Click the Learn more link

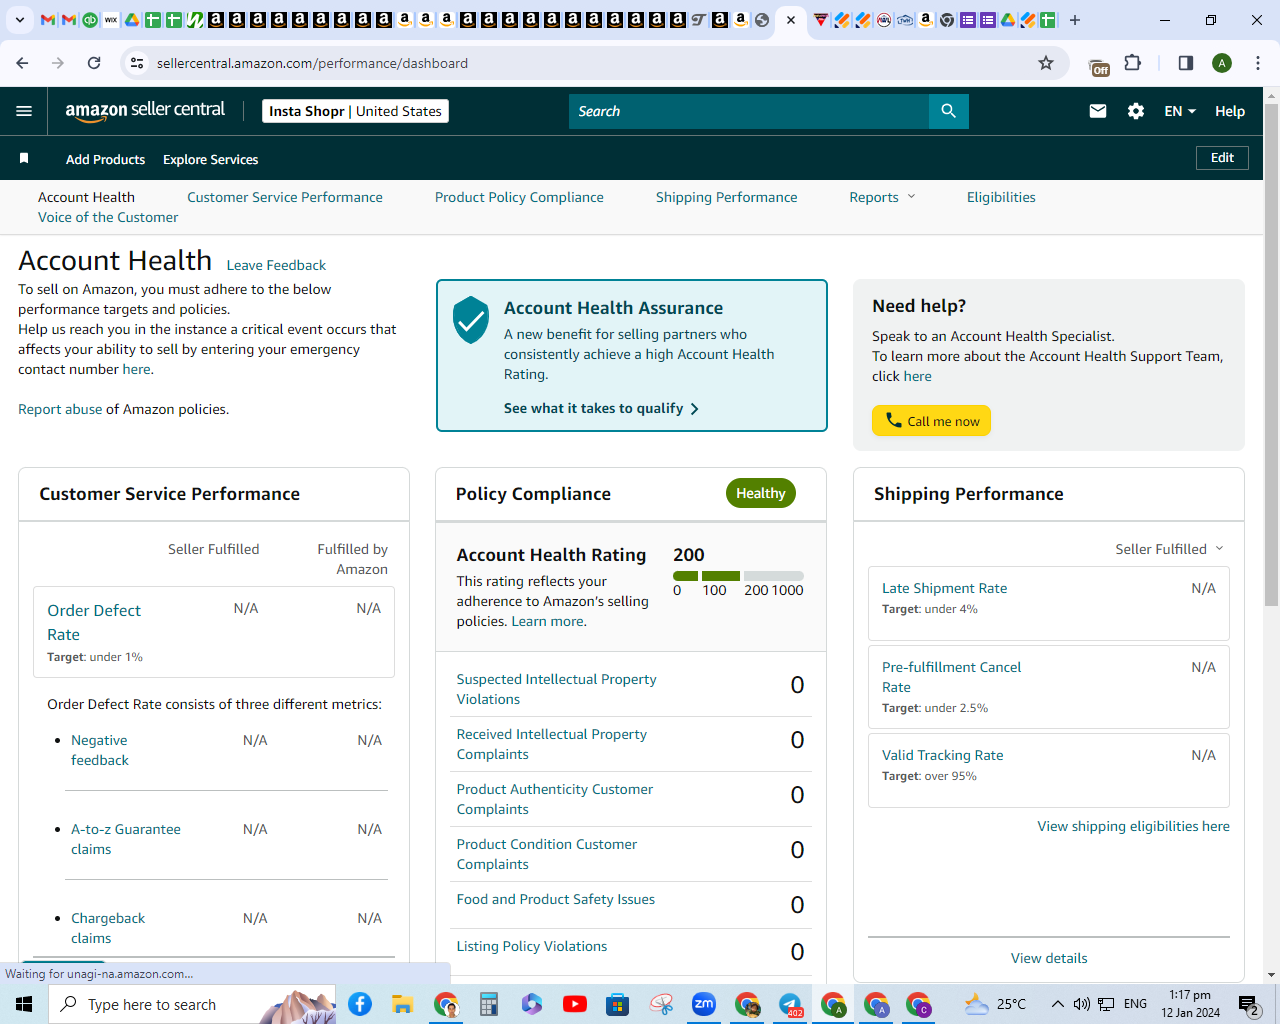[547, 621]
